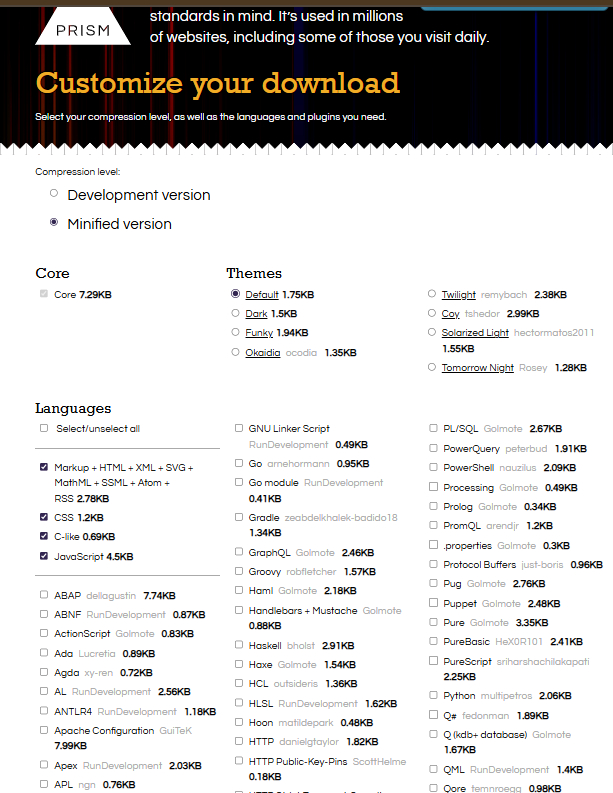Screen dimensions: 613x793
Task: Select the Minified version option
Action: 54,223
